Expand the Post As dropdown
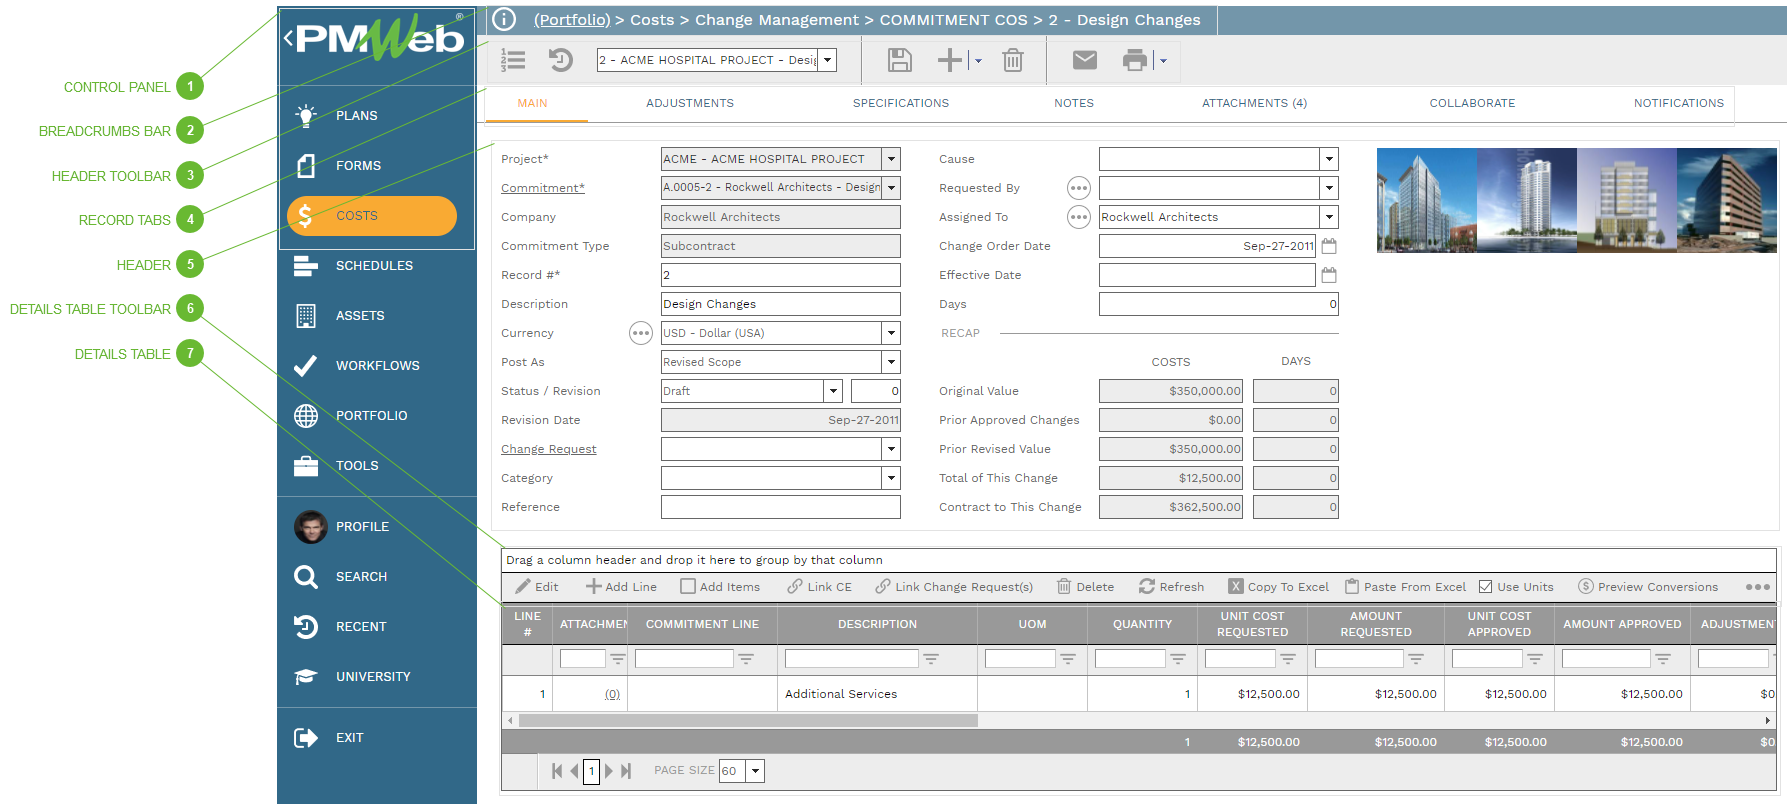 pos(891,362)
